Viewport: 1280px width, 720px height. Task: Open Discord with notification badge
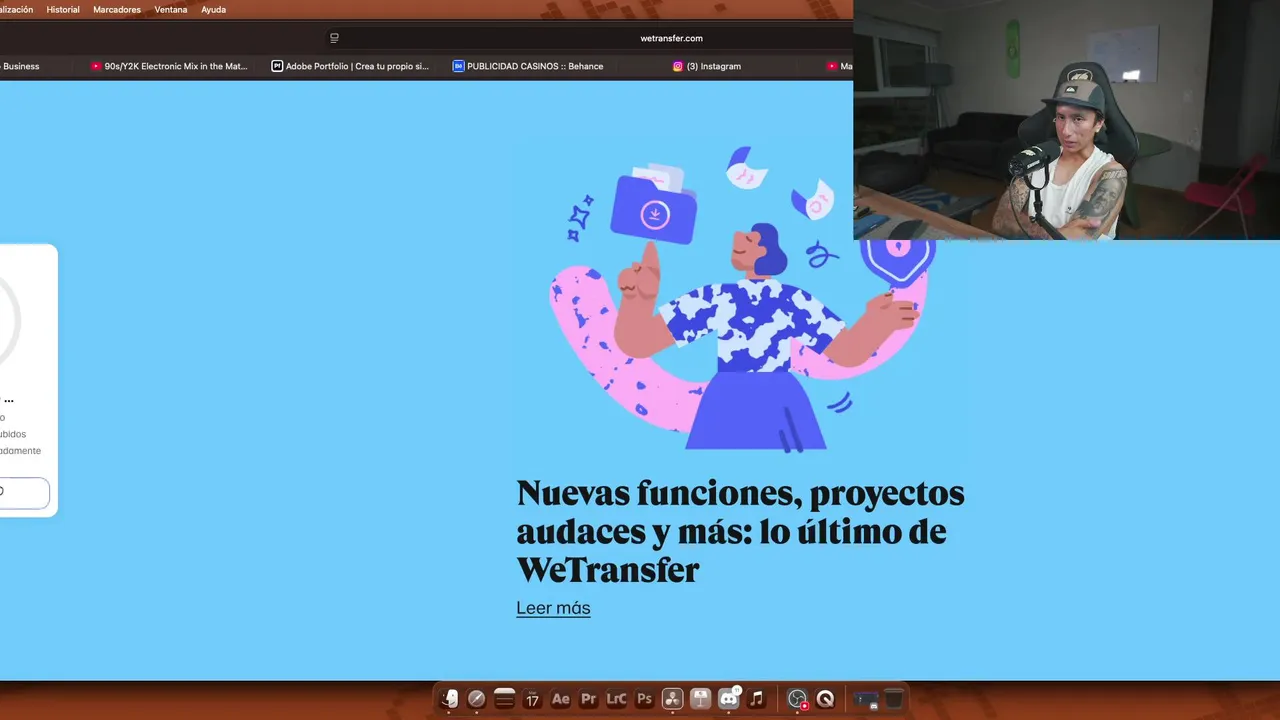[x=729, y=699]
